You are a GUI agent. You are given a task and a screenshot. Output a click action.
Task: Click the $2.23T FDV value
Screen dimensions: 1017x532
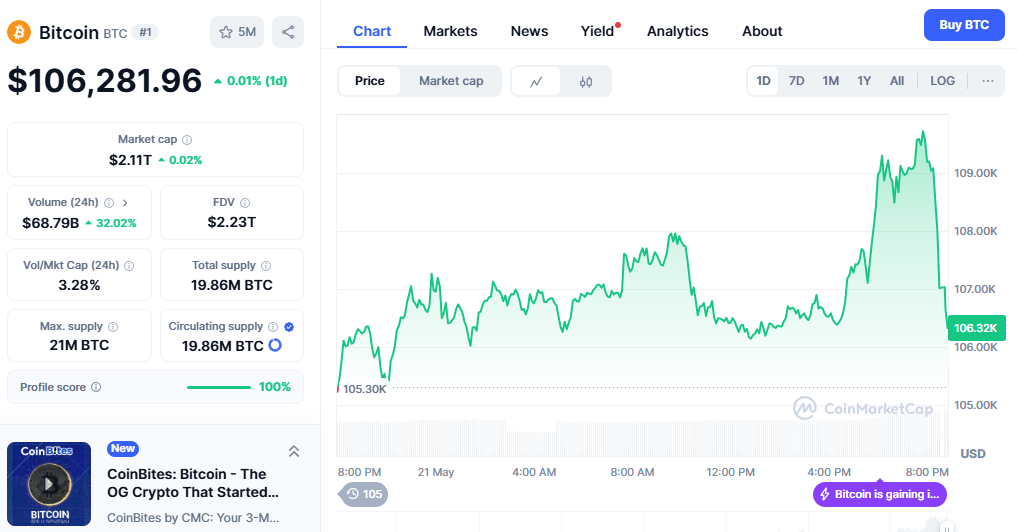click(x=232, y=223)
